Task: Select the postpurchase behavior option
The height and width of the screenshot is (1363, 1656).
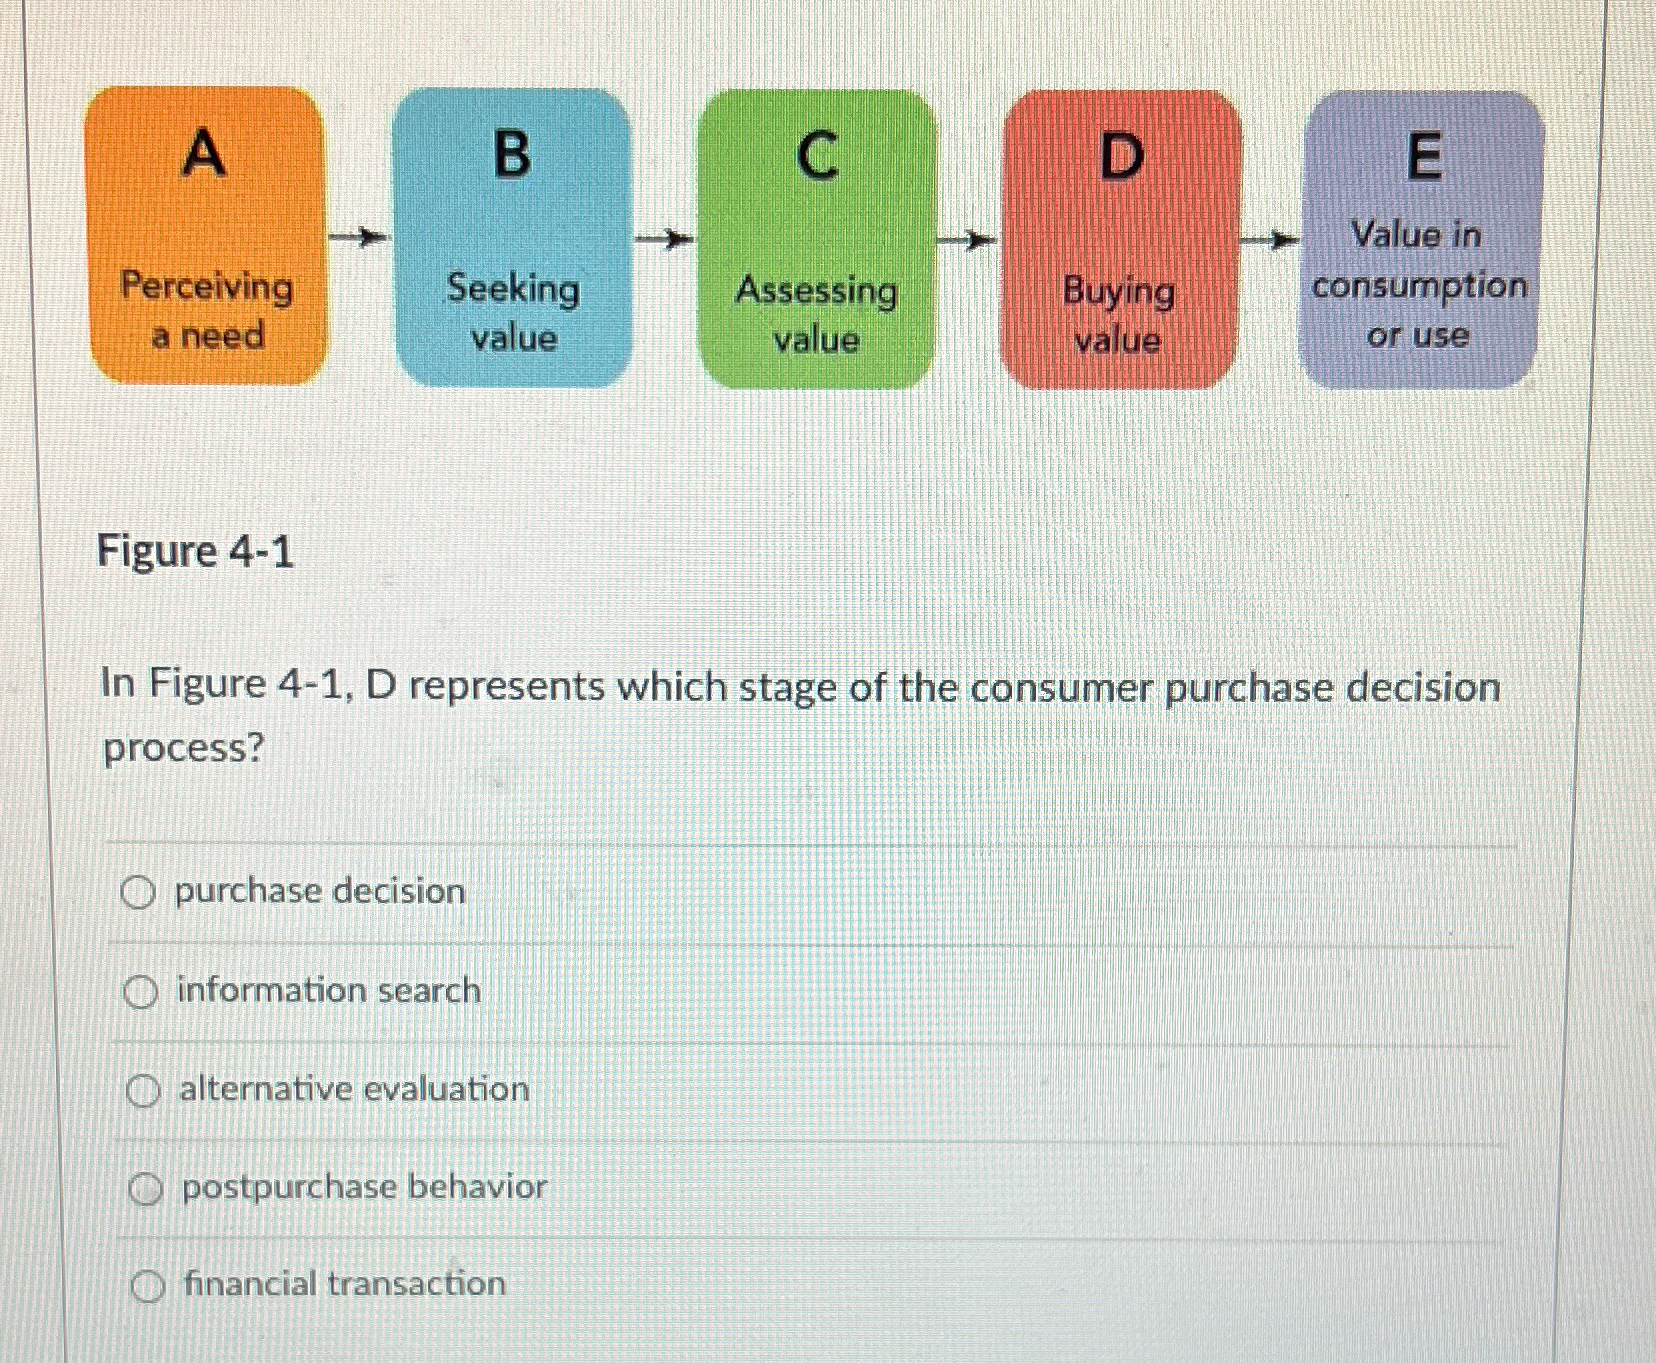Action: click(x=146, y=1187)
